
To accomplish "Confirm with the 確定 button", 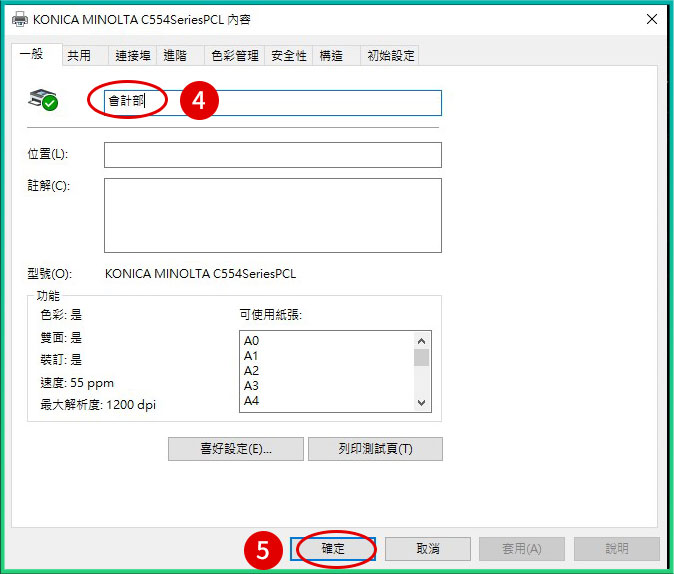I will point(333,549).
